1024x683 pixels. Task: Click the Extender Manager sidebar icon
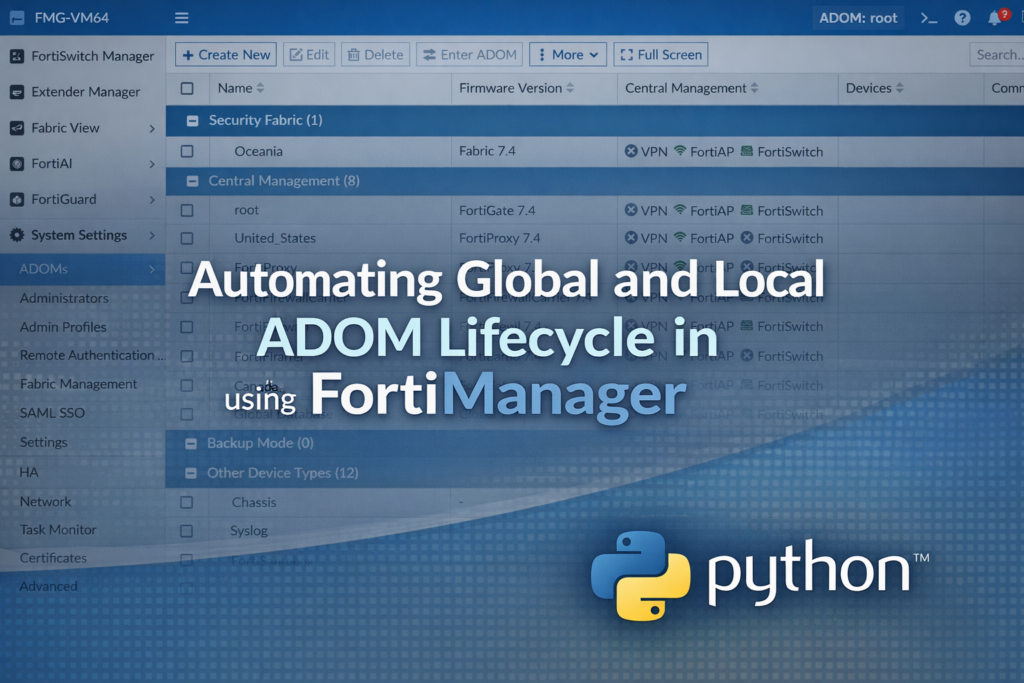[x=17, y=92]
